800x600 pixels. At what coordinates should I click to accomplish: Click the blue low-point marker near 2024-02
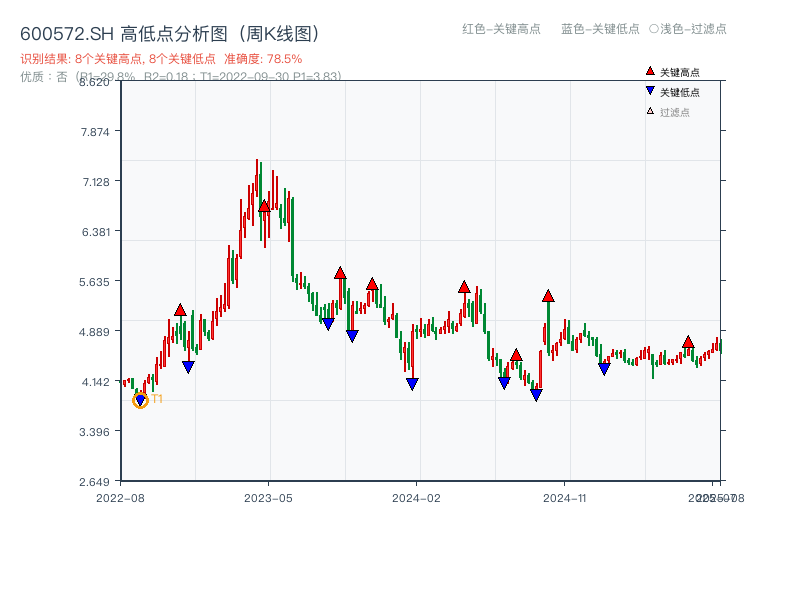click(x=411, y=383)
